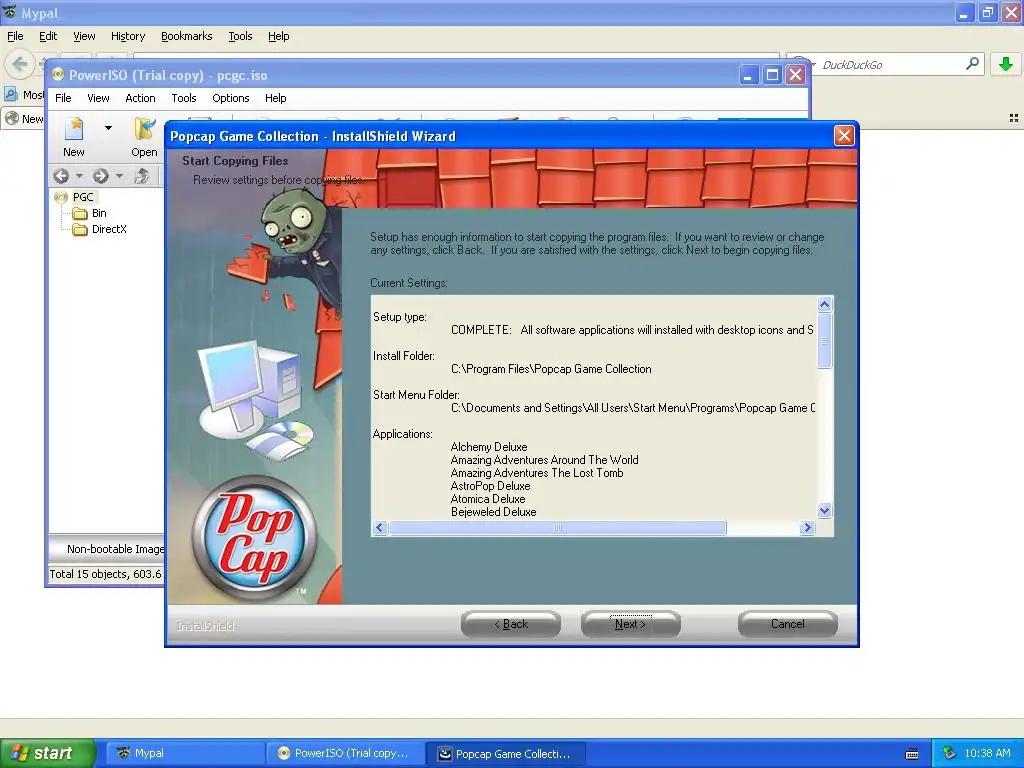Open PowerISO Help menu

[x=276, y=98]
